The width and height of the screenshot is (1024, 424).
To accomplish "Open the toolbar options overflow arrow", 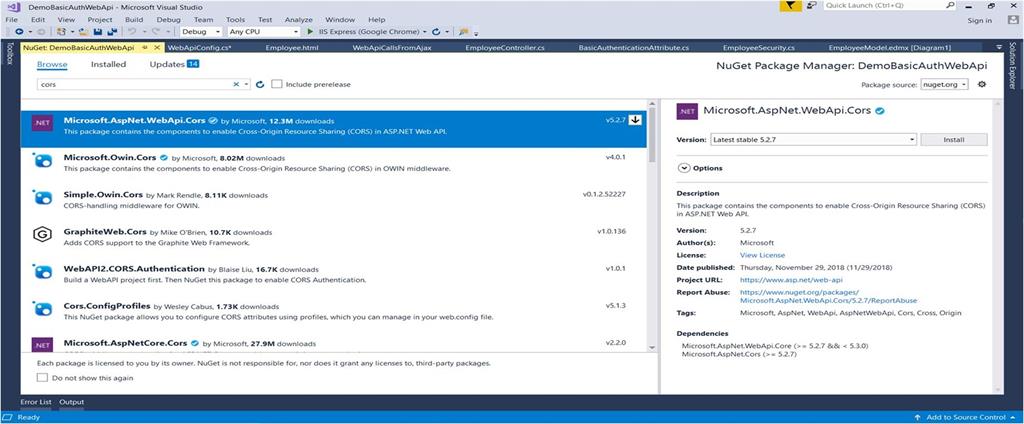I will coord(476,33).
